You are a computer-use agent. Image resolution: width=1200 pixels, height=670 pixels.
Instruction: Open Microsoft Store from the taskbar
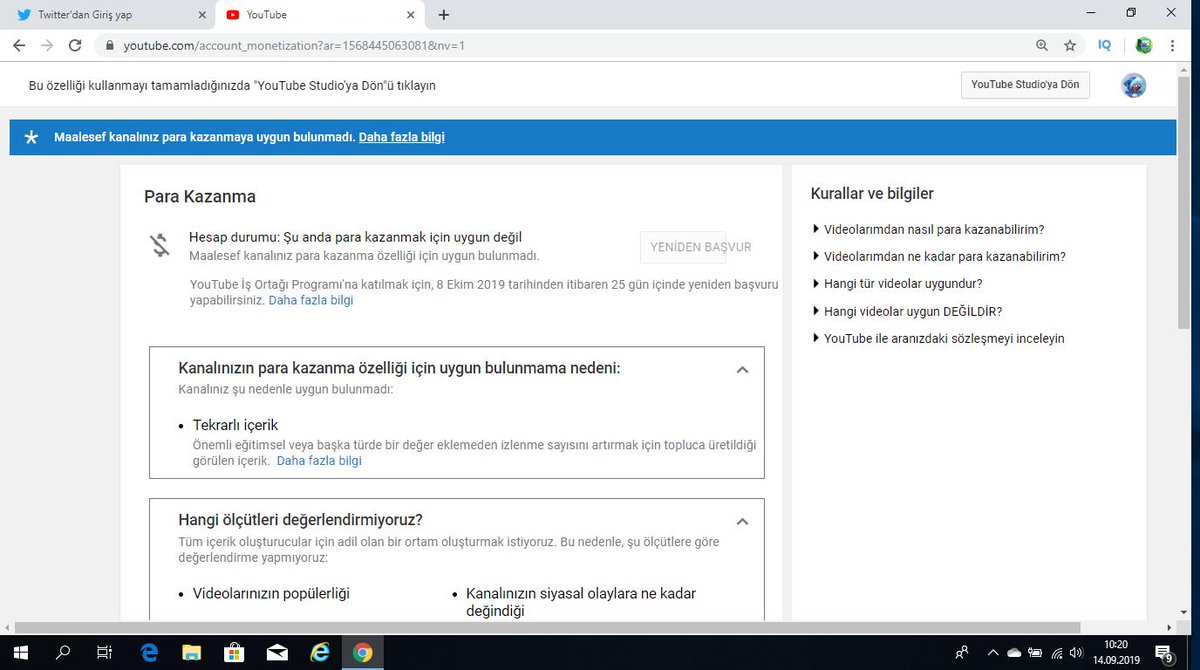click(x=235, y=652)
